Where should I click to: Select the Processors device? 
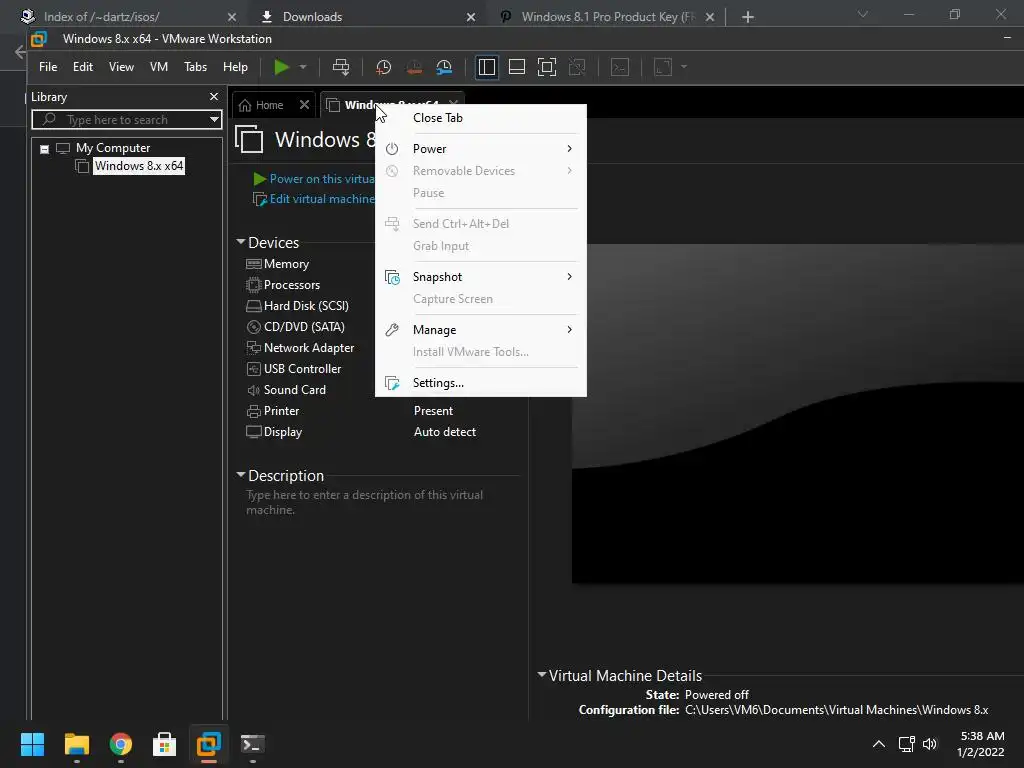click(283, 285)
